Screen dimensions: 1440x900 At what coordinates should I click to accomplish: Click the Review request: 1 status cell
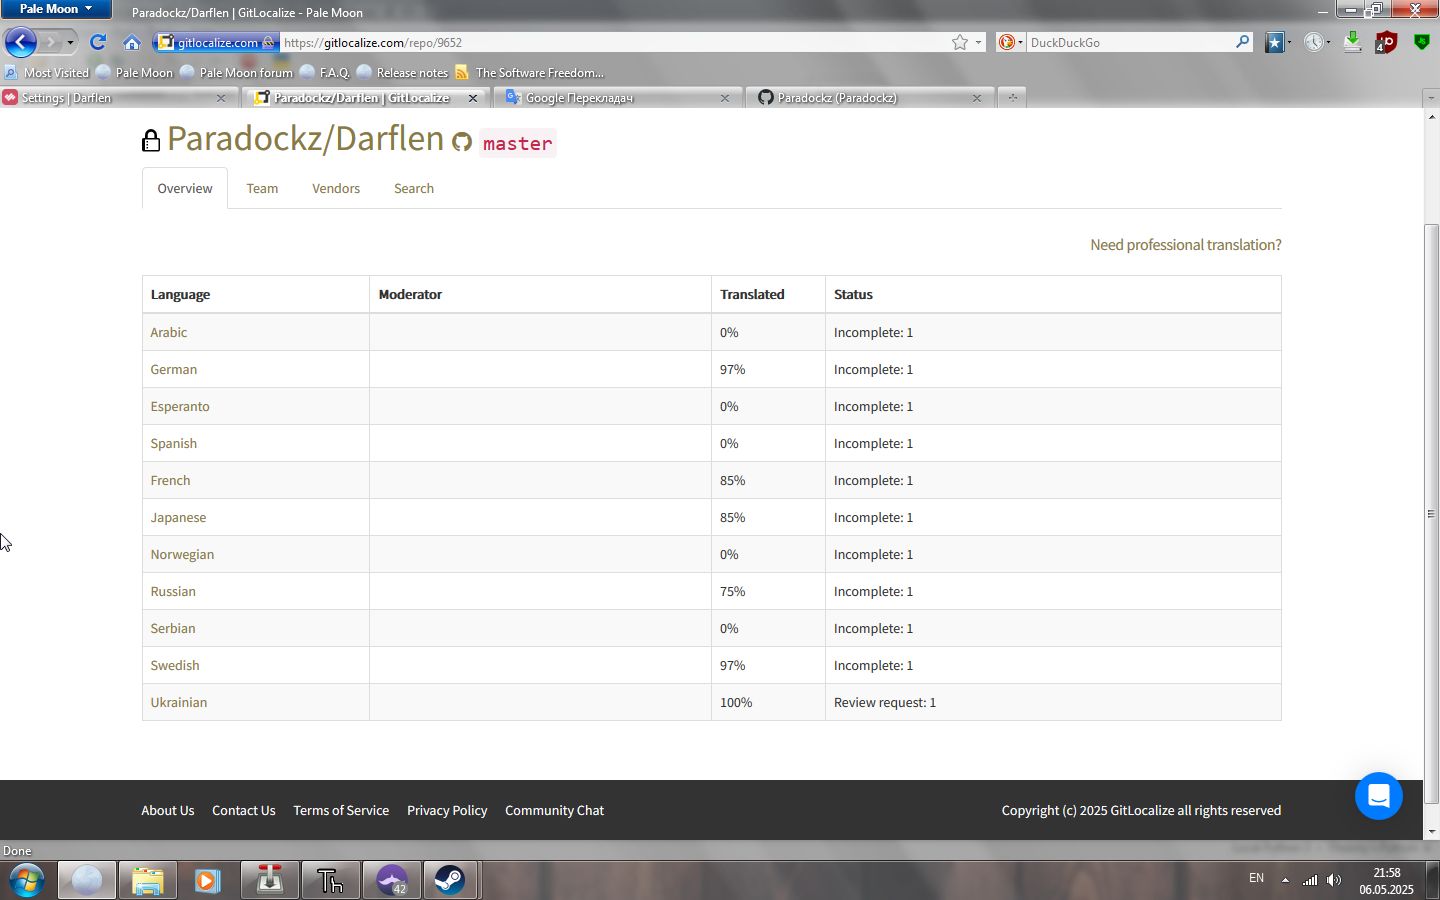pos(1053,702)
